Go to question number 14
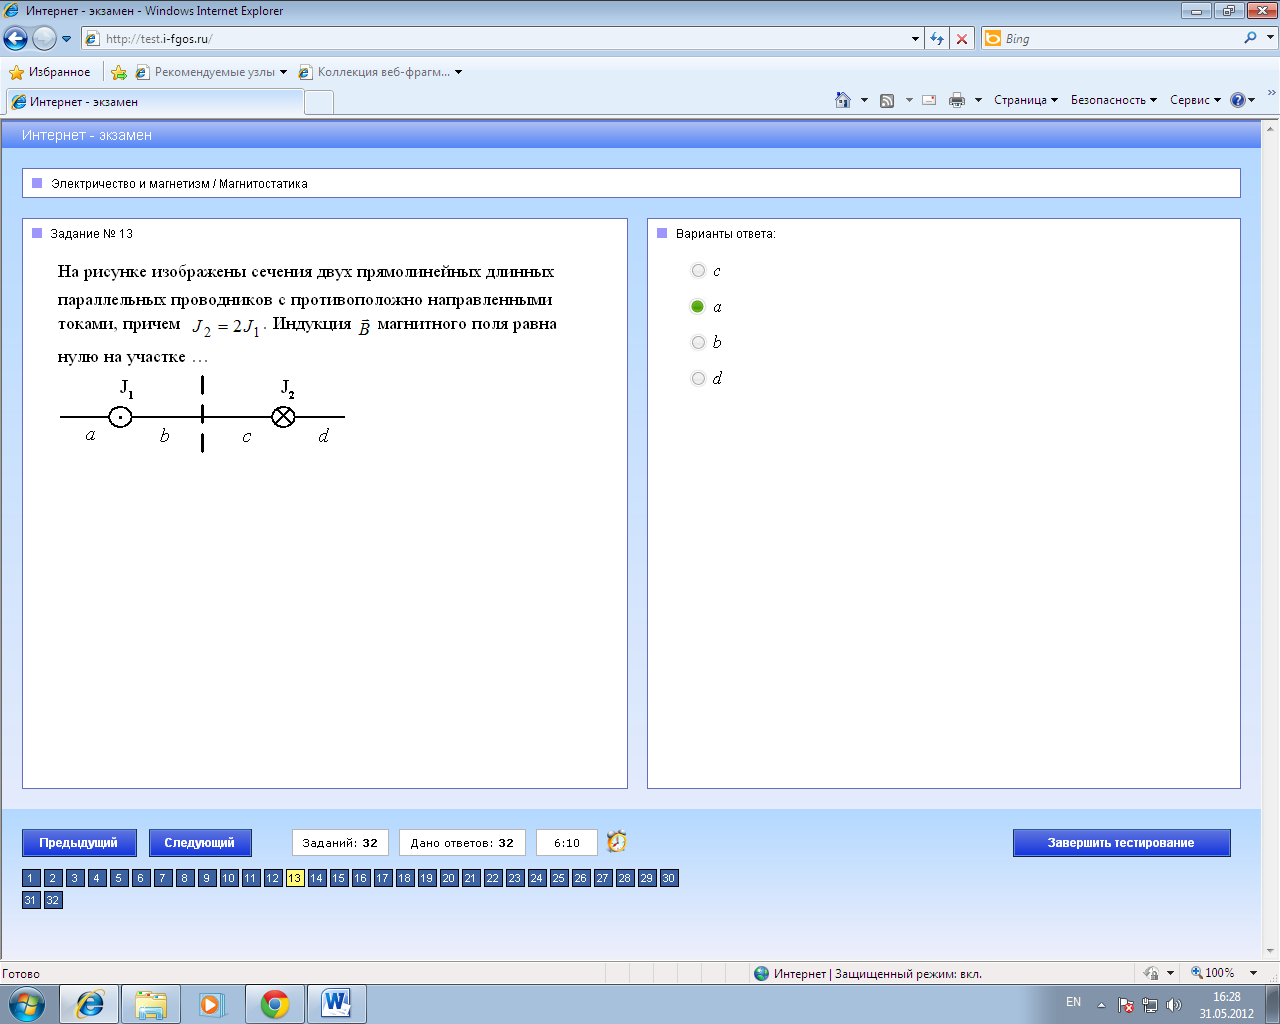 (x=317, y=878)
